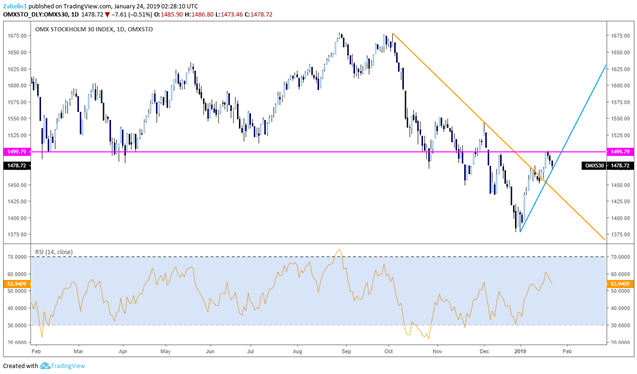Click the 'Created with TradingView' link
Image resolution: width=637 pixels, height=374 pixels.
[44, 366]
